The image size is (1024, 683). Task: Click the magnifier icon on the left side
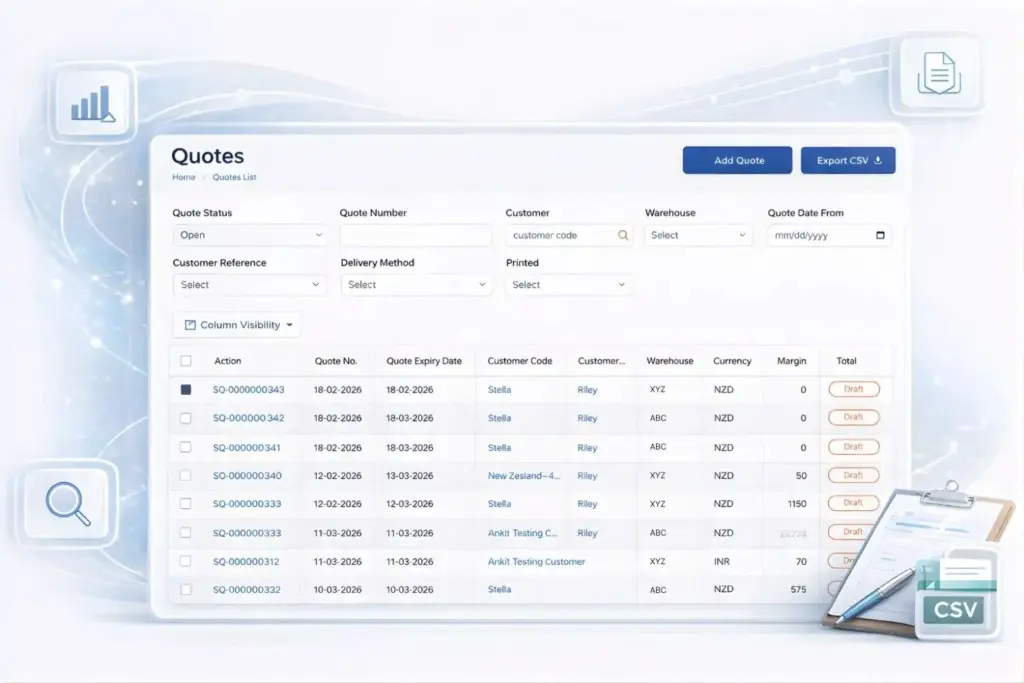[67, 505]
